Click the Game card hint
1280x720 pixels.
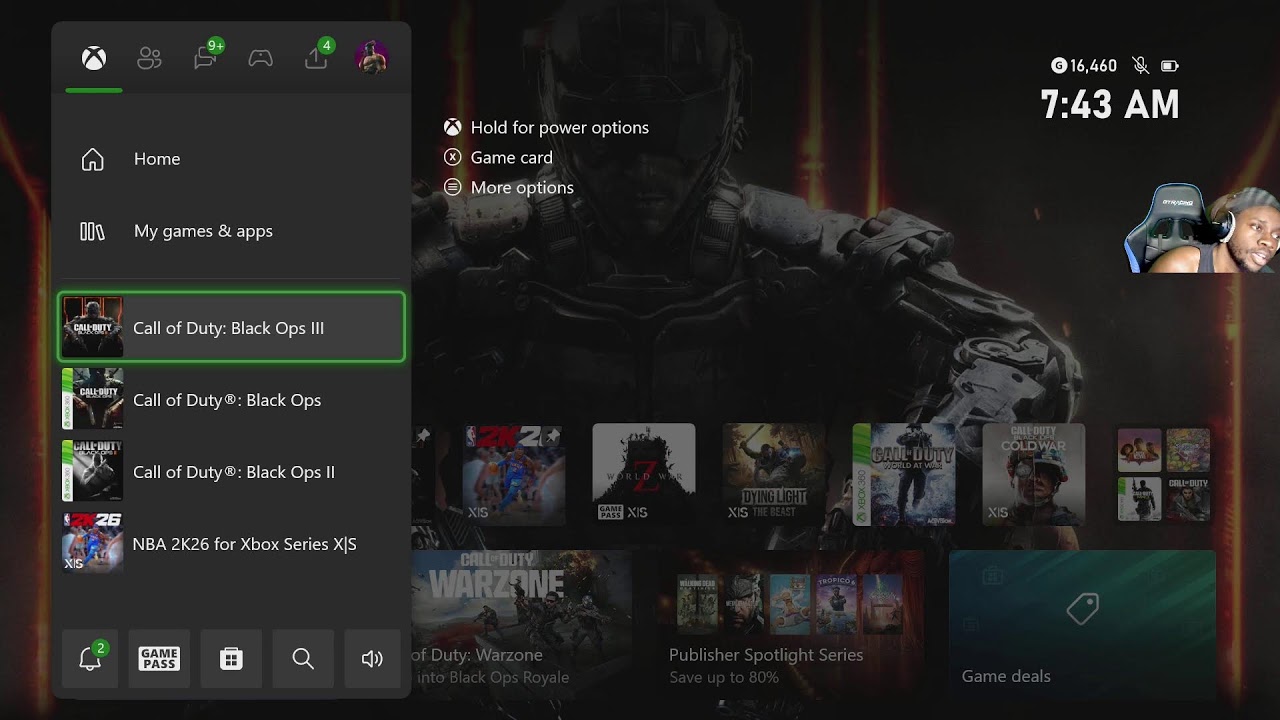tap(498, 157)
